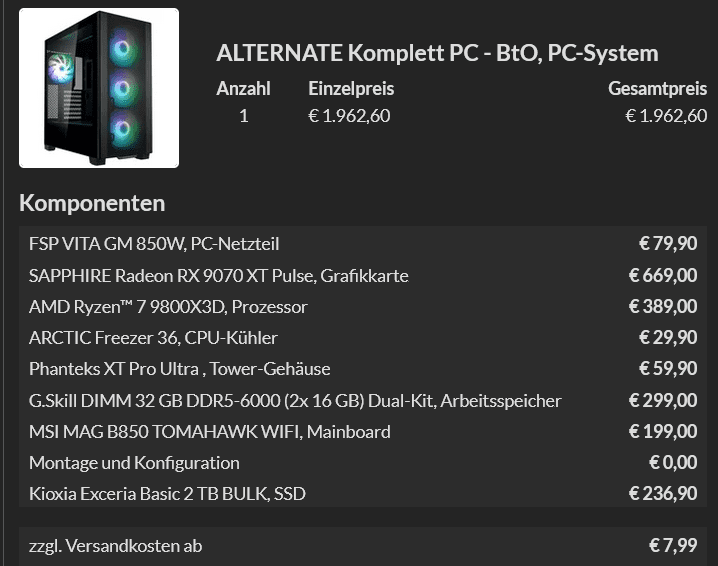The image size is (718, 566).
Task: Select the Phanteks XT Pro Ultra case
Action: tap(179, 369)
